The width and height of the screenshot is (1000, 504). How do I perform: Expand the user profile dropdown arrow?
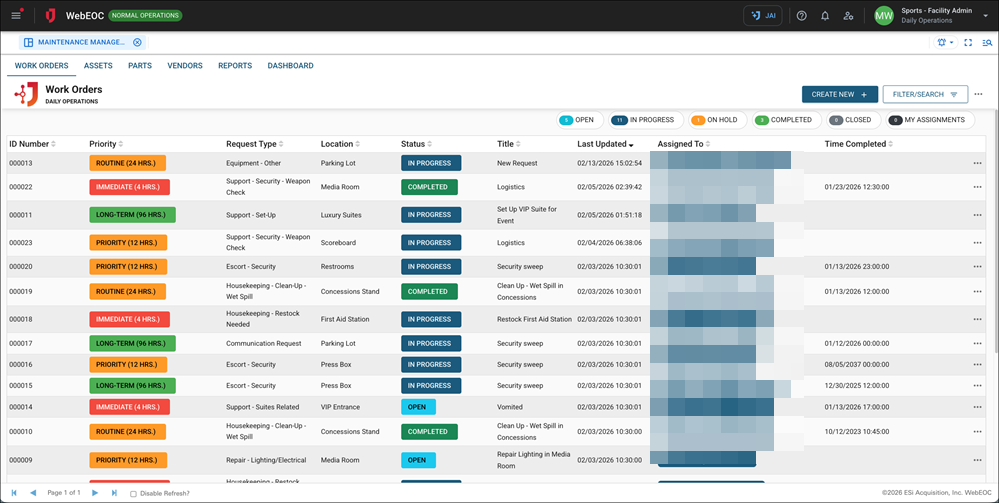983,16
